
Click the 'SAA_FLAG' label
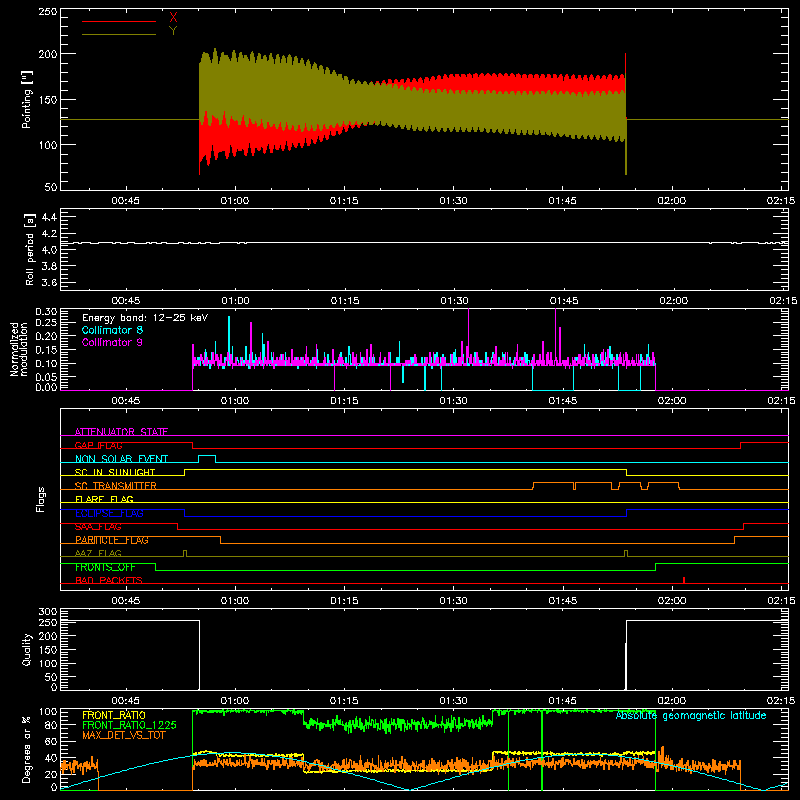pos(98,527)
